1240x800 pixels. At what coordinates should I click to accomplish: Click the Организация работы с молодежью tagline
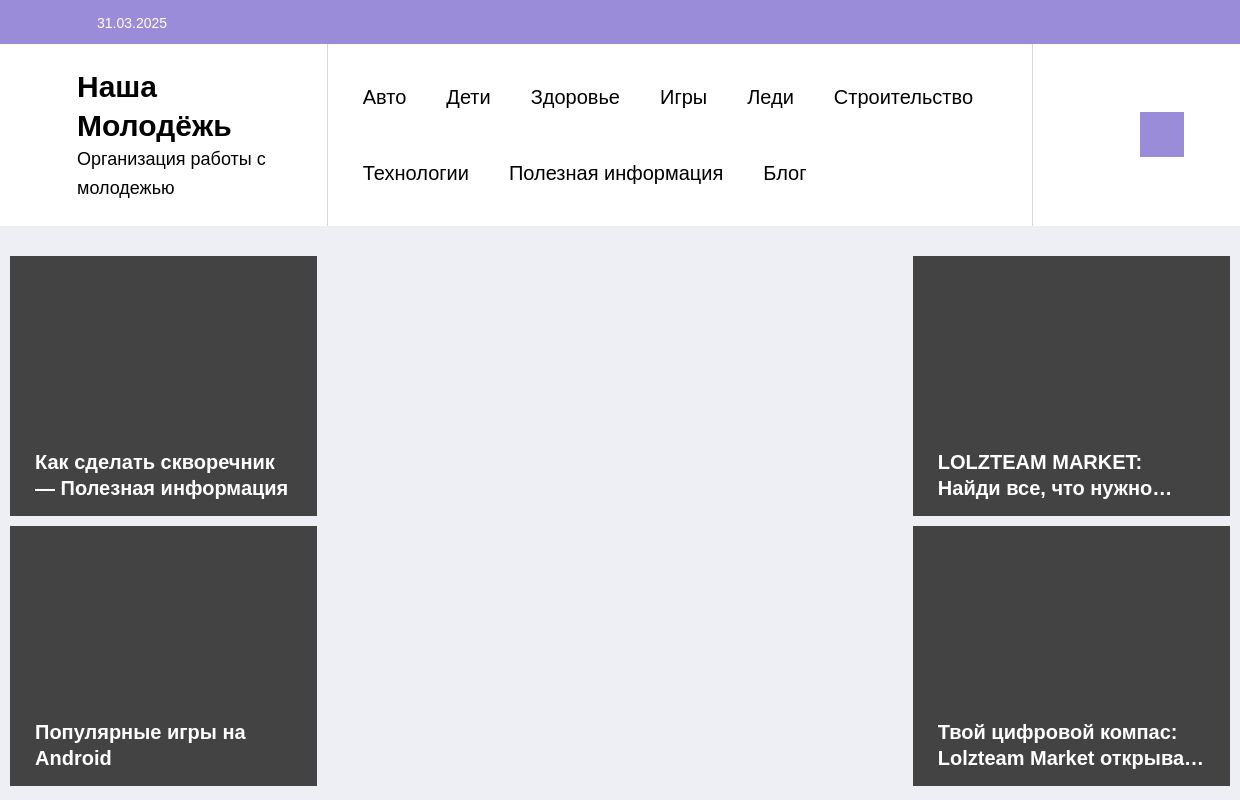pyautogui.click(x=171, y=173)
